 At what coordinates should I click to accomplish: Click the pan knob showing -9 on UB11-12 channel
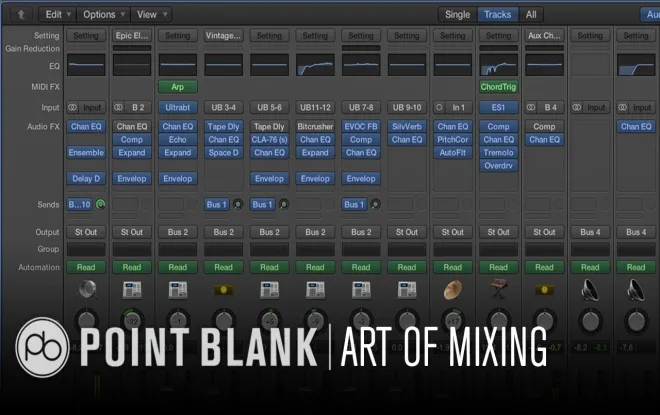pos(315,321)
